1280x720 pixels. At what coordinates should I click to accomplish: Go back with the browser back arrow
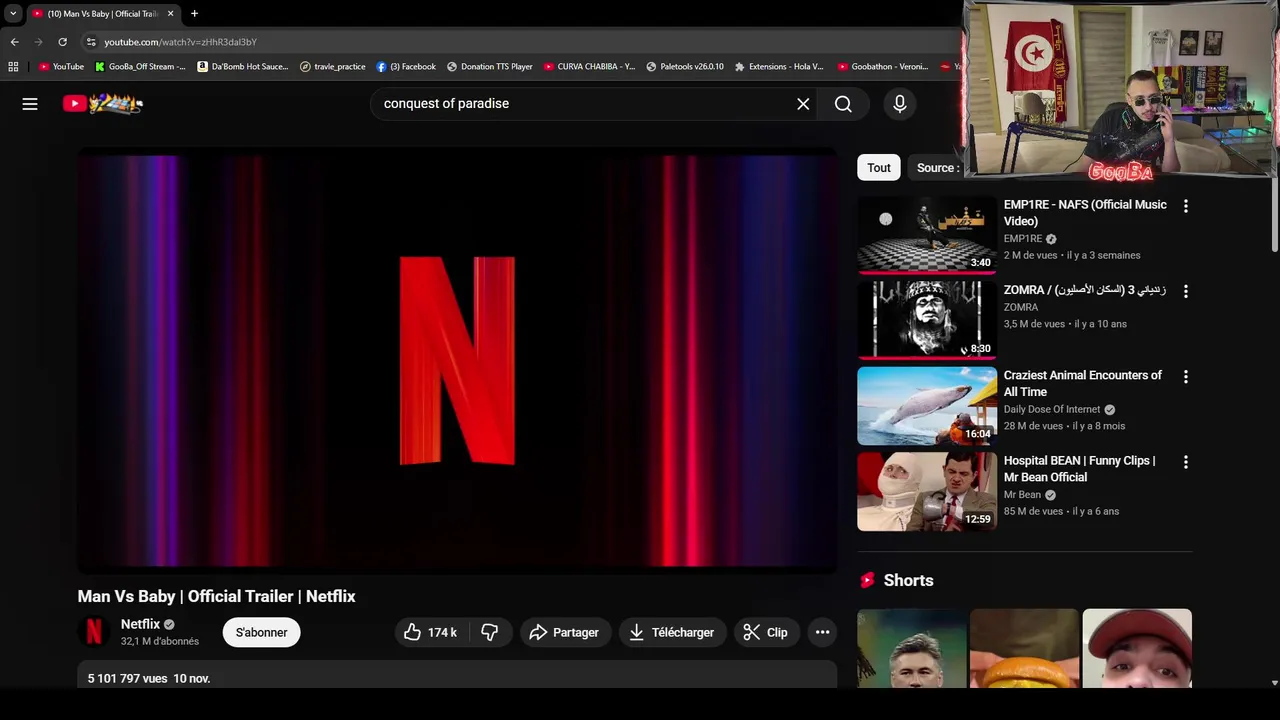14,42
